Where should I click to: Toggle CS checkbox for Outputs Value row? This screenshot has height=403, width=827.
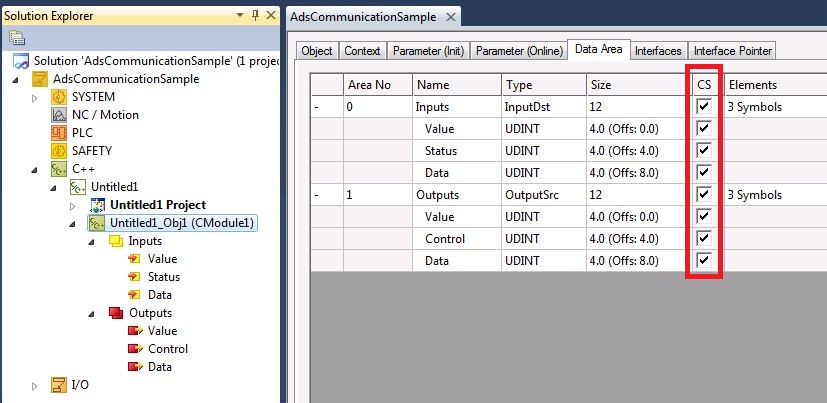tap(704, 217)
